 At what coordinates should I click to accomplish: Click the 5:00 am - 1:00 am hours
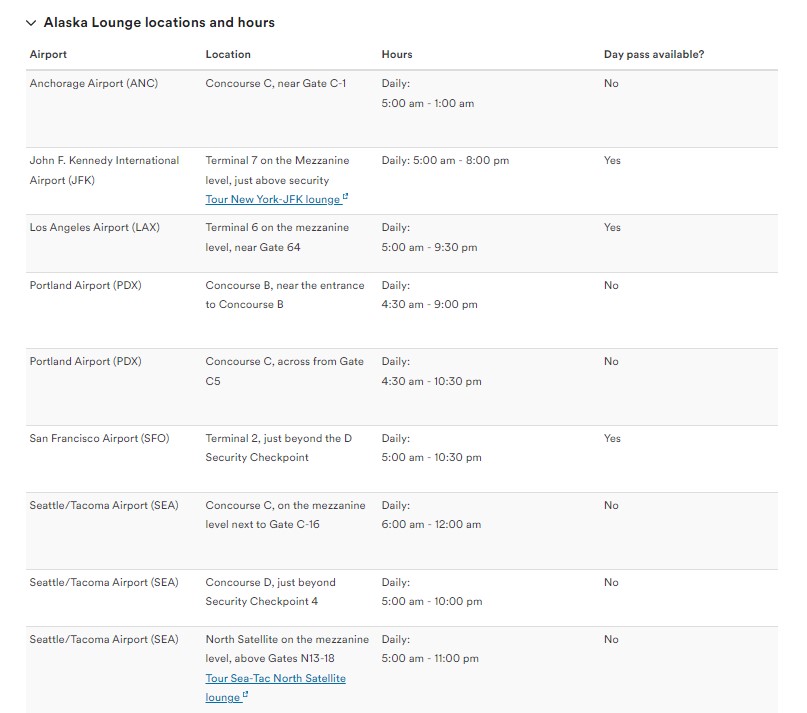428,103
